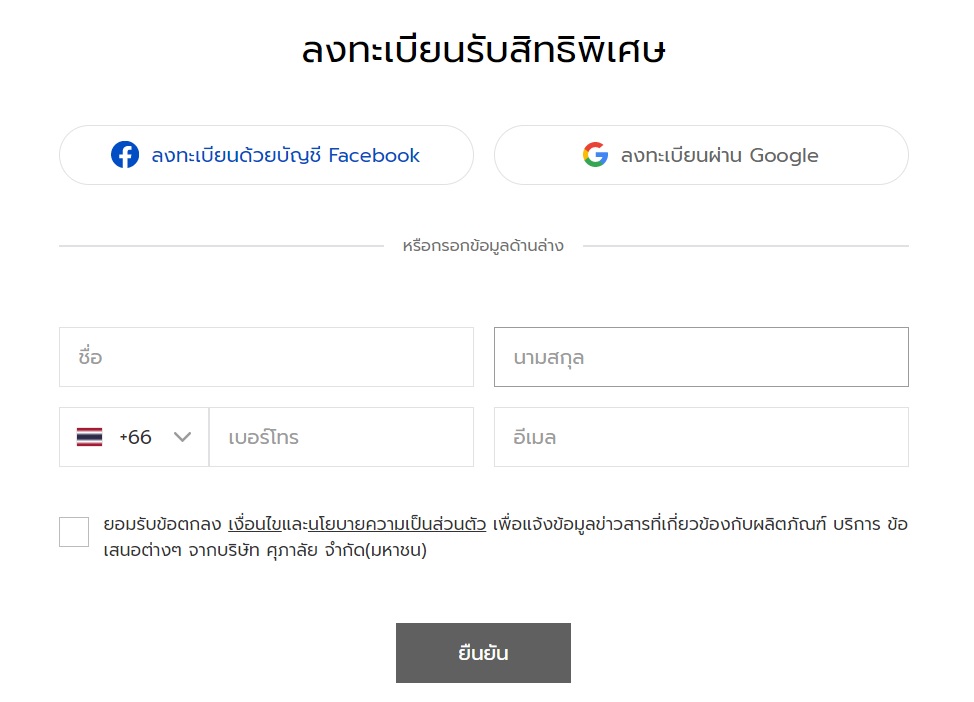Open the เงื่อนไข terms link
Image resolution: width=974 pixels, height=702 pixels.
255,524
